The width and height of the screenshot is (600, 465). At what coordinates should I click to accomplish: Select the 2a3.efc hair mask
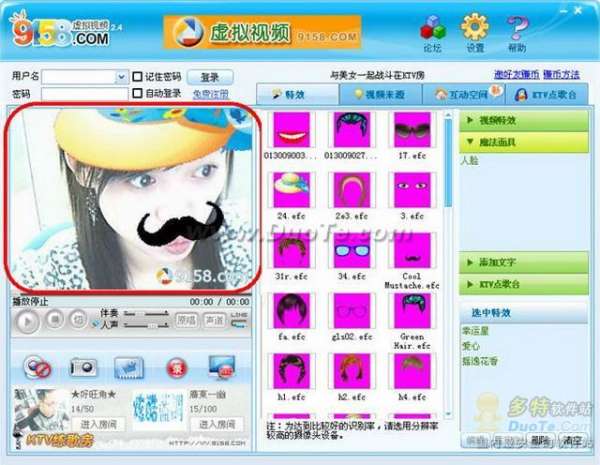(352, 190)
